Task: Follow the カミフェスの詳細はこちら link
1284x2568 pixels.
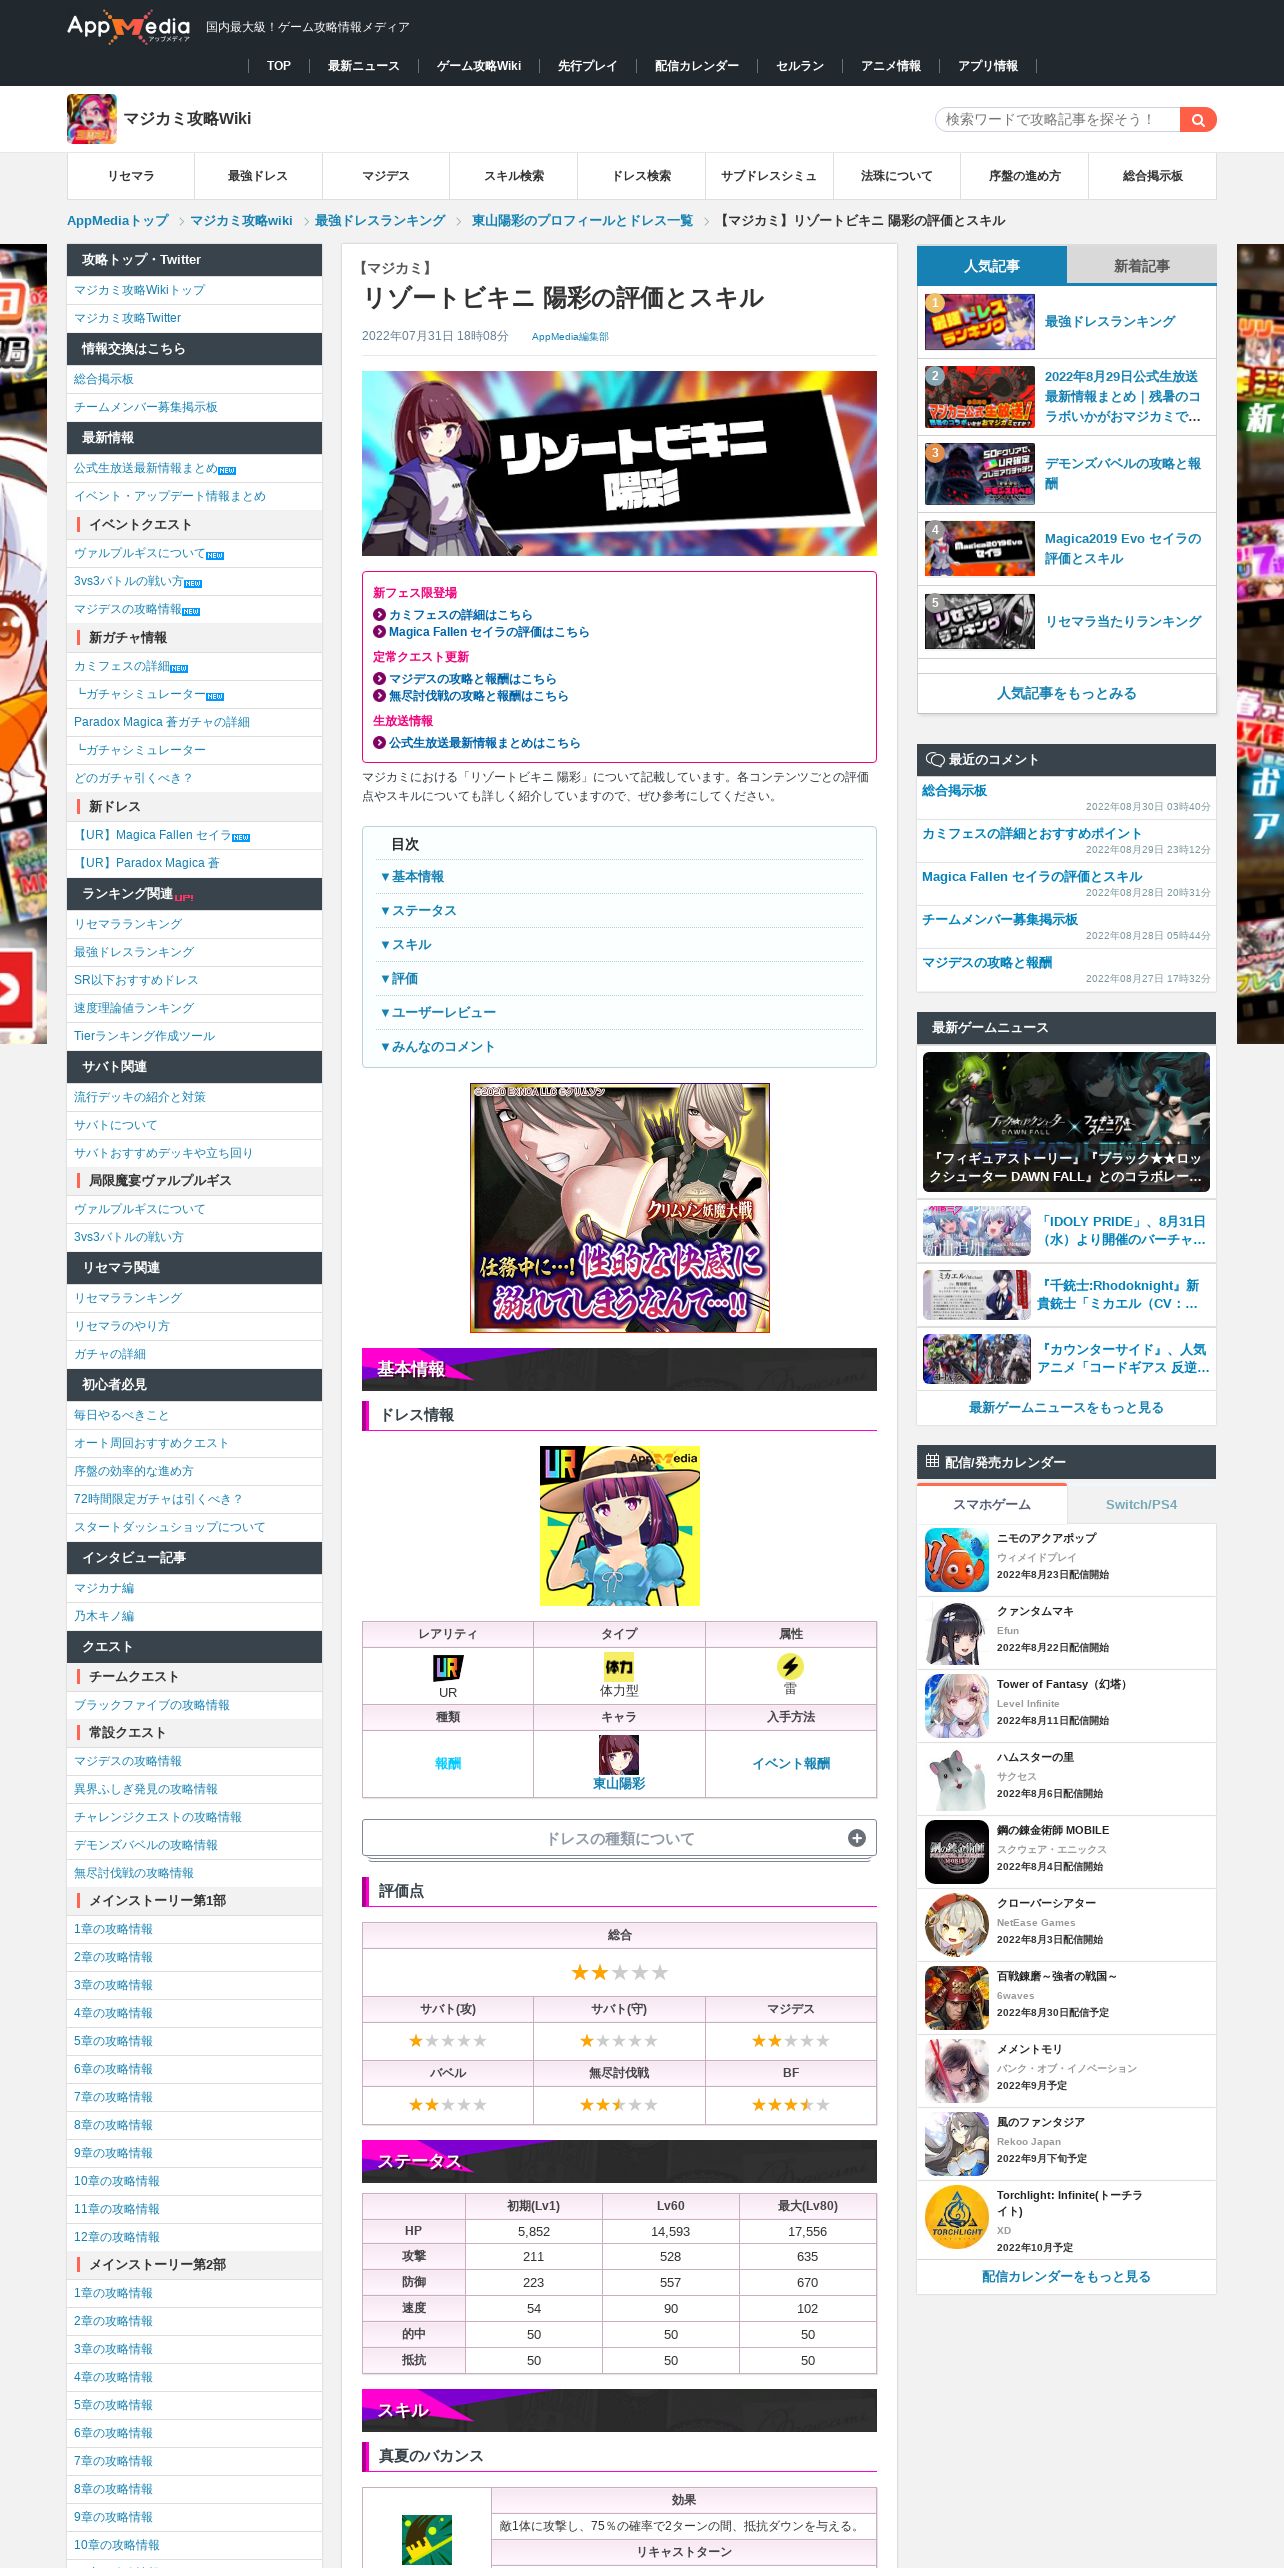Action: coord(460,615)
